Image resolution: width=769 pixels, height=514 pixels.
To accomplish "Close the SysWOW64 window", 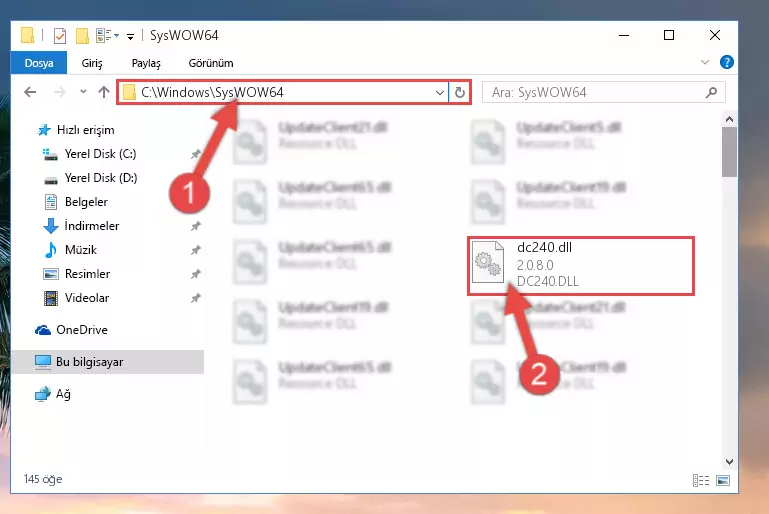I will tap(715, 35).
